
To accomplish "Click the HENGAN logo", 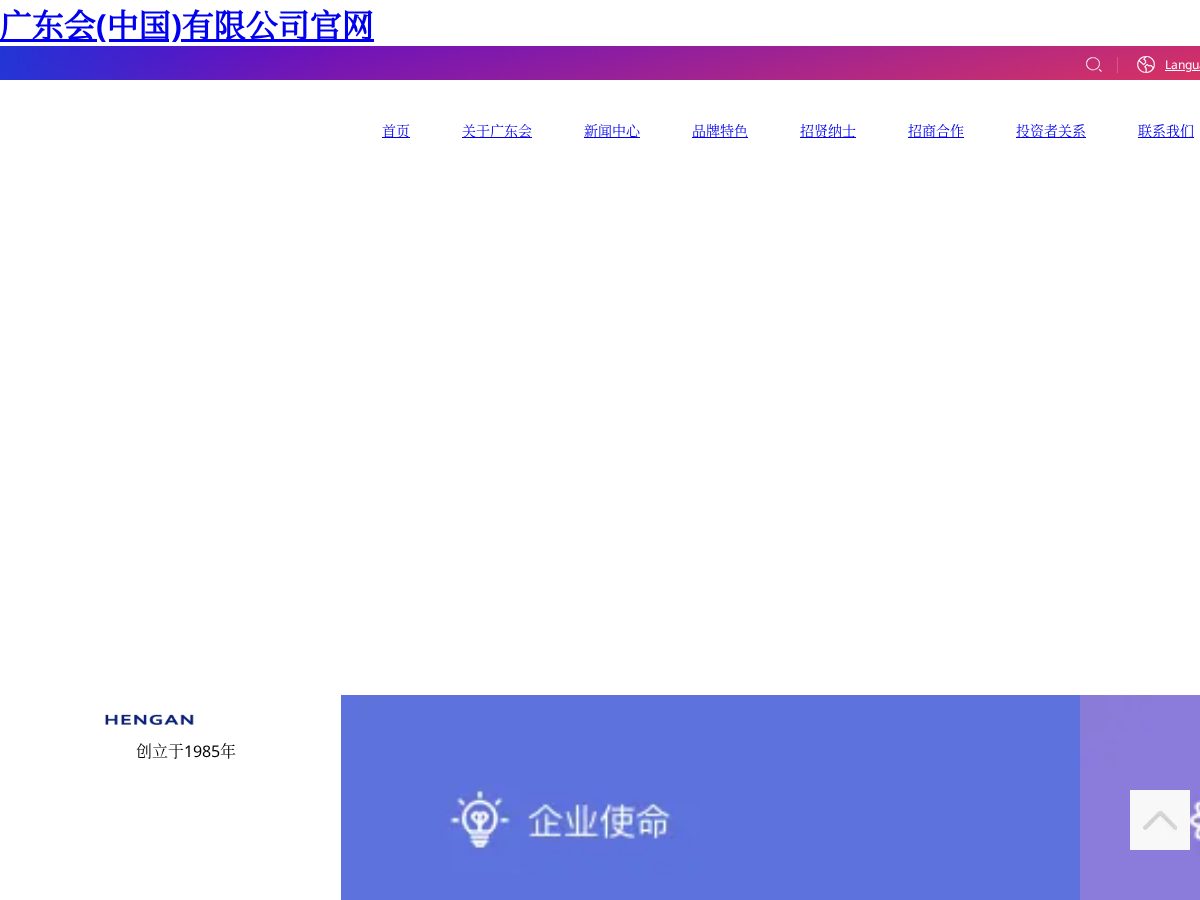I will 149,720.
